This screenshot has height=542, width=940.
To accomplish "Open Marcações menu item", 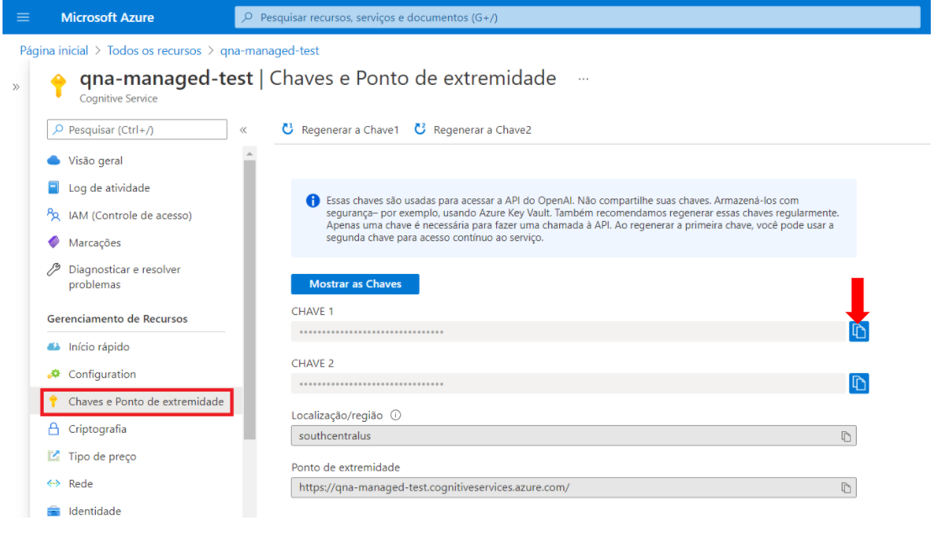I will click(x=95, y=242).
